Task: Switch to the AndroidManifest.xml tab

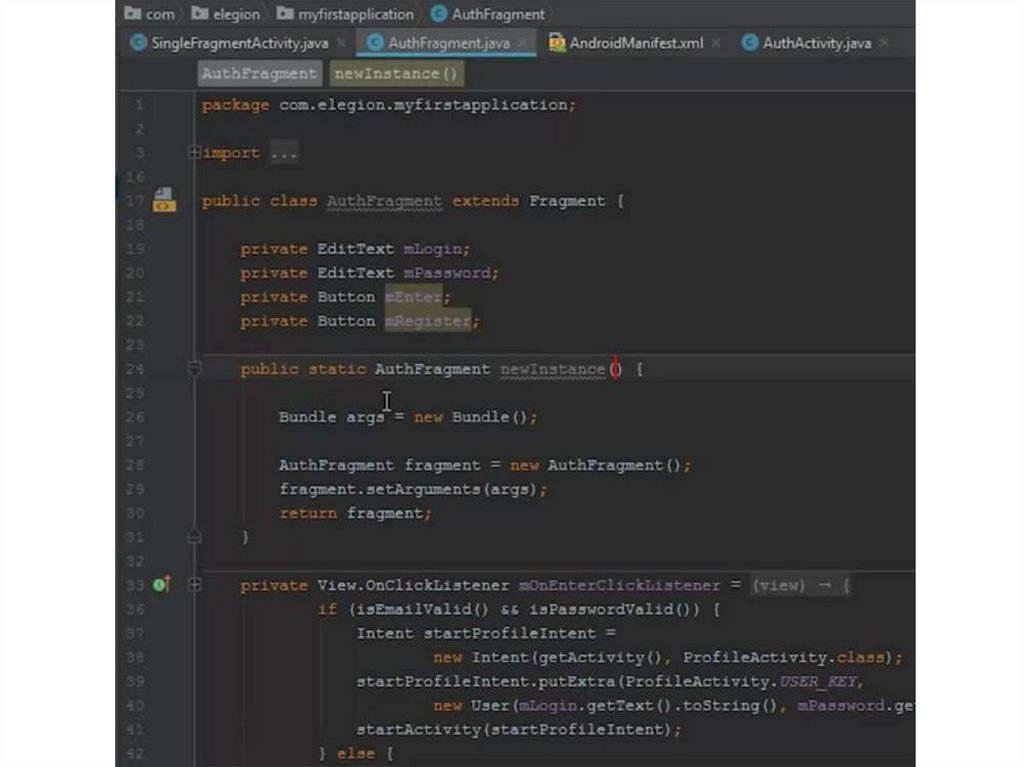Action: 636,43
